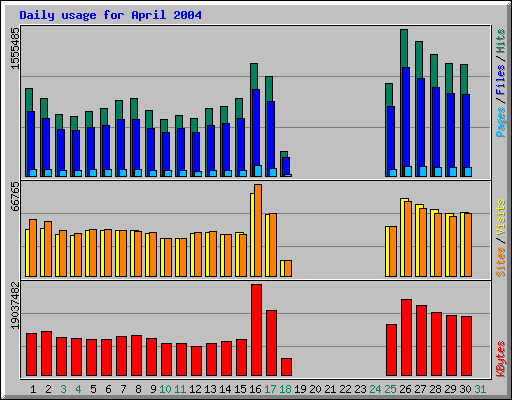Click the red KBytes bar for day 17
Viewport: 512px width, 400px height.
coord(271,343)
